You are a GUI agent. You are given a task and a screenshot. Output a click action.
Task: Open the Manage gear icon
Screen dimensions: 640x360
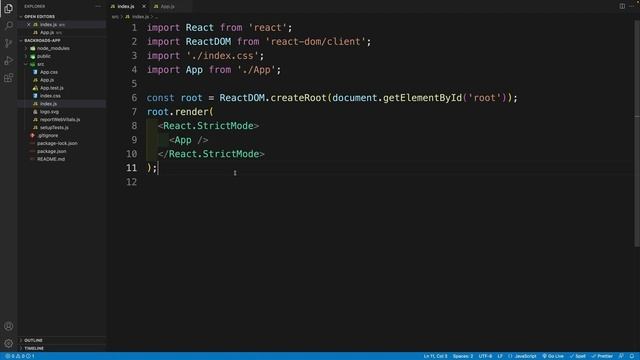[8, 343]
